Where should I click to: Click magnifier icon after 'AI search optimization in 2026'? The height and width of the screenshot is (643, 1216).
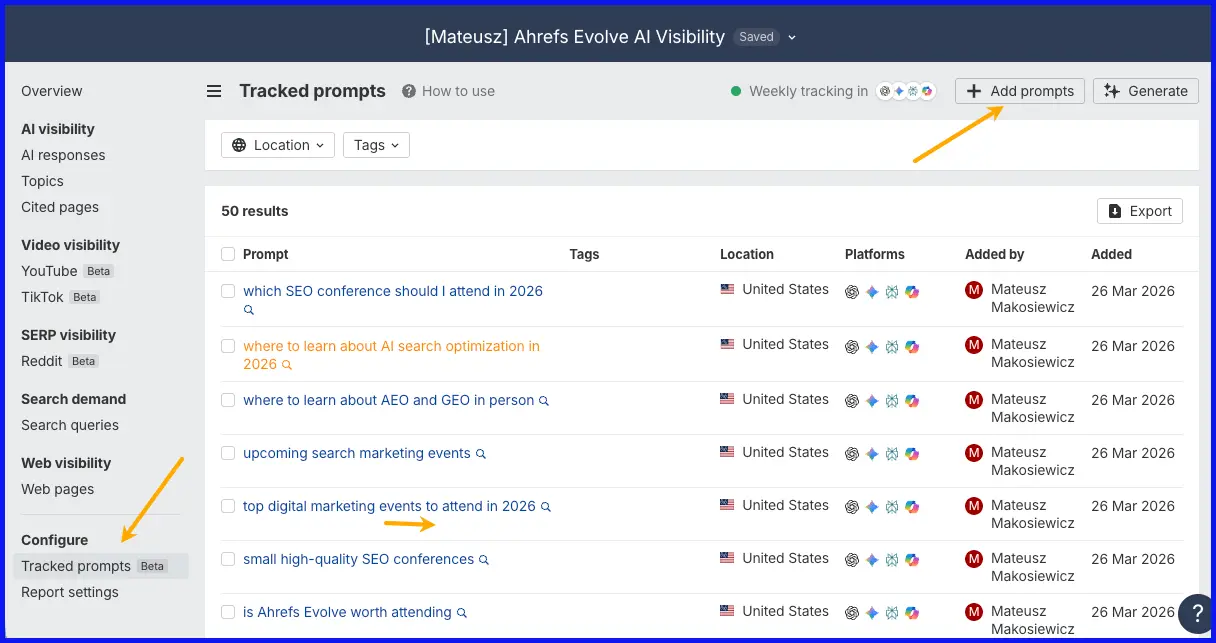point(287,365)
